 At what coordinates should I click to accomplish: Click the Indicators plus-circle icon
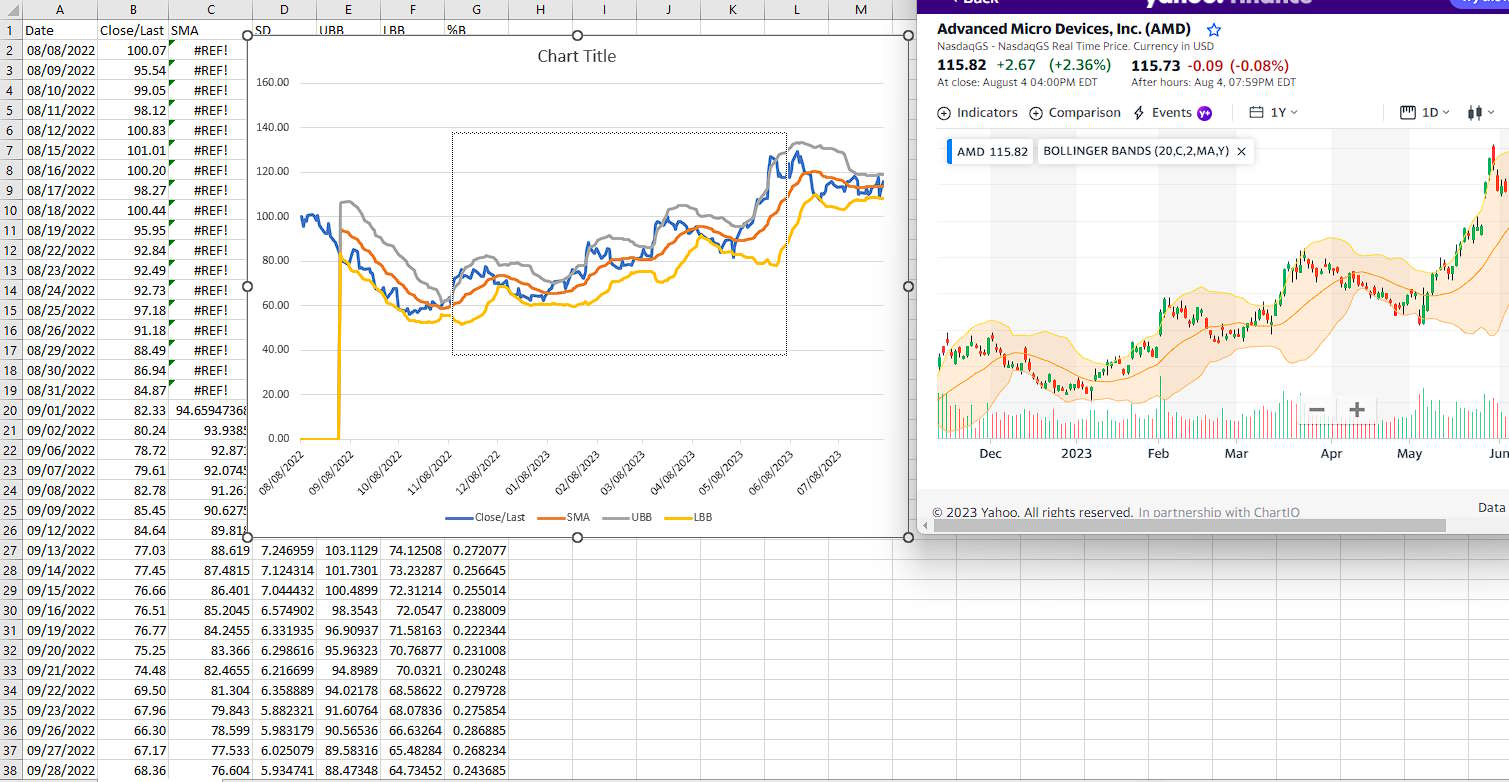tap(943, 112)
